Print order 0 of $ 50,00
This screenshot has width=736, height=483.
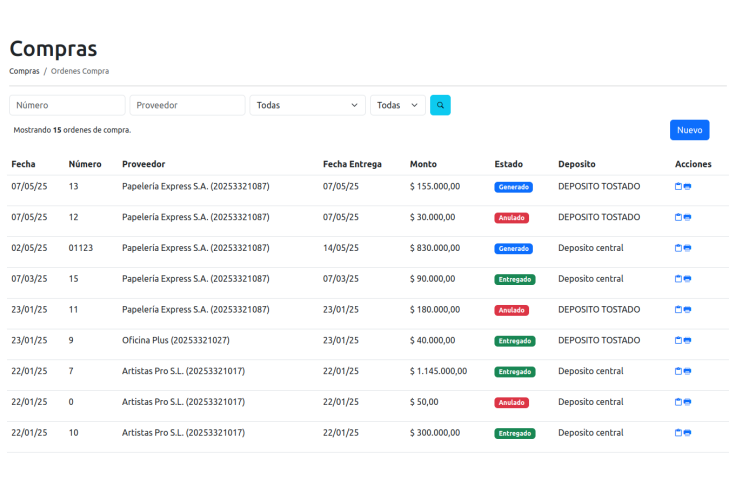(x=687, y=402)
